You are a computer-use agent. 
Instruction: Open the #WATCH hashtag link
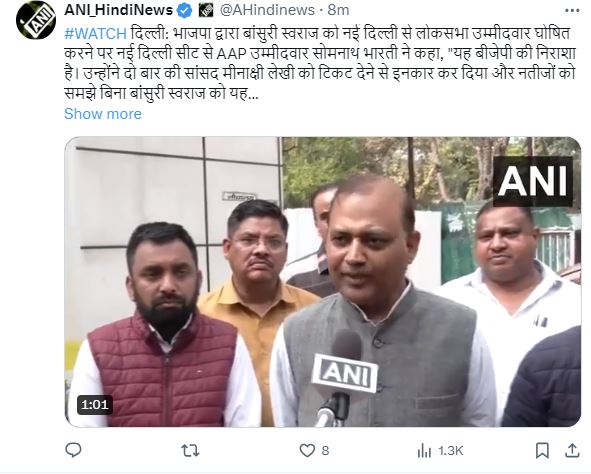coord(95,34)
